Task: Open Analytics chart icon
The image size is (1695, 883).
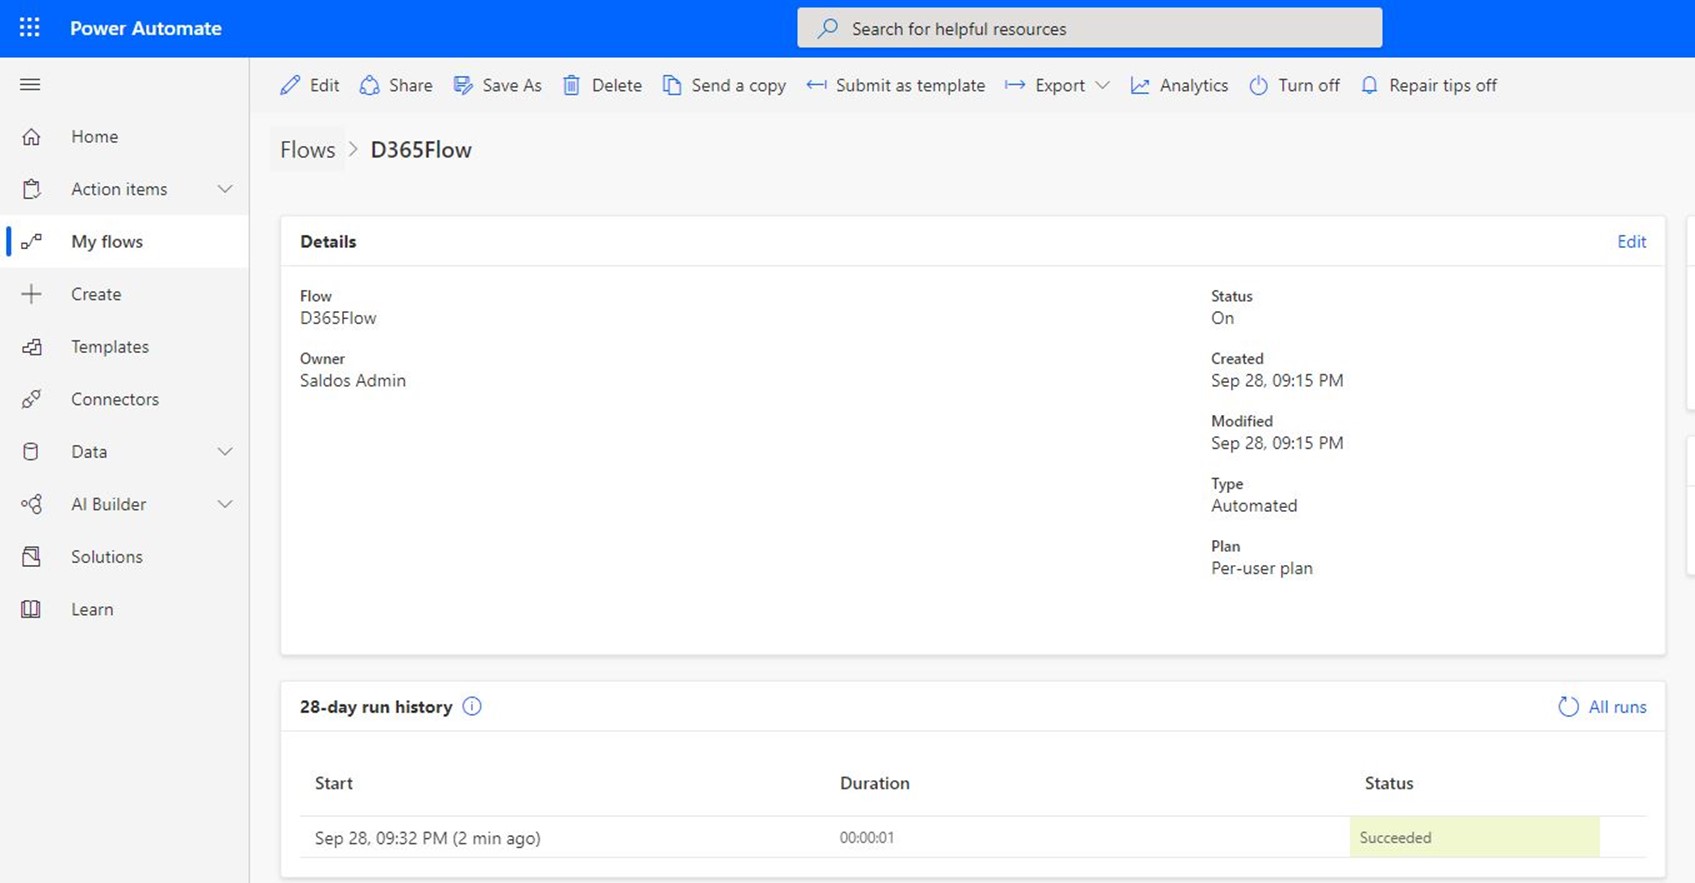Action: pyautogui.click(x=1140, y=85)
